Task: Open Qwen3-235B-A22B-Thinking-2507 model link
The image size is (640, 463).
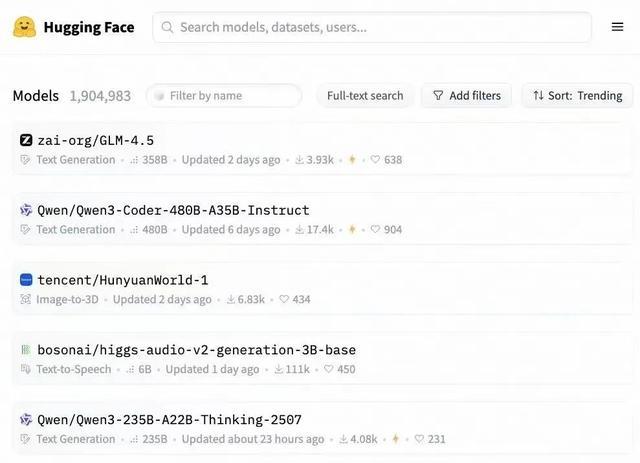Action: (169, 420)
